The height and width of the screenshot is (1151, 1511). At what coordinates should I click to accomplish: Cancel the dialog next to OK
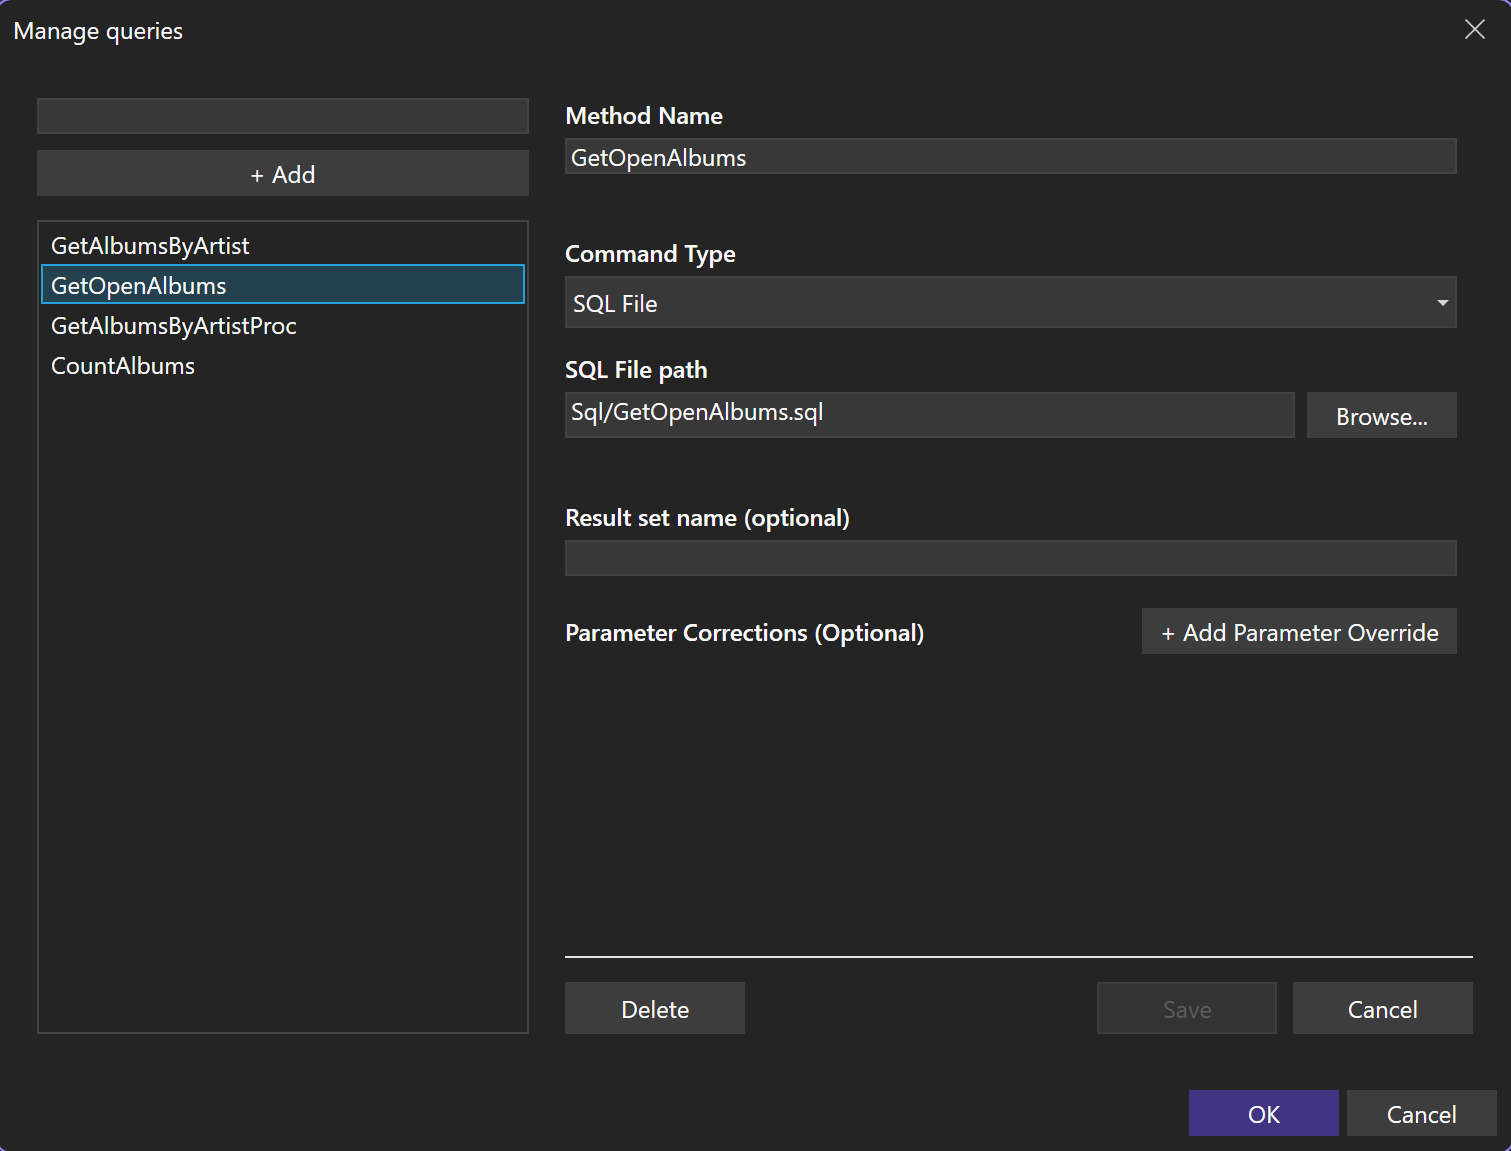(x=1421, y=1113)
